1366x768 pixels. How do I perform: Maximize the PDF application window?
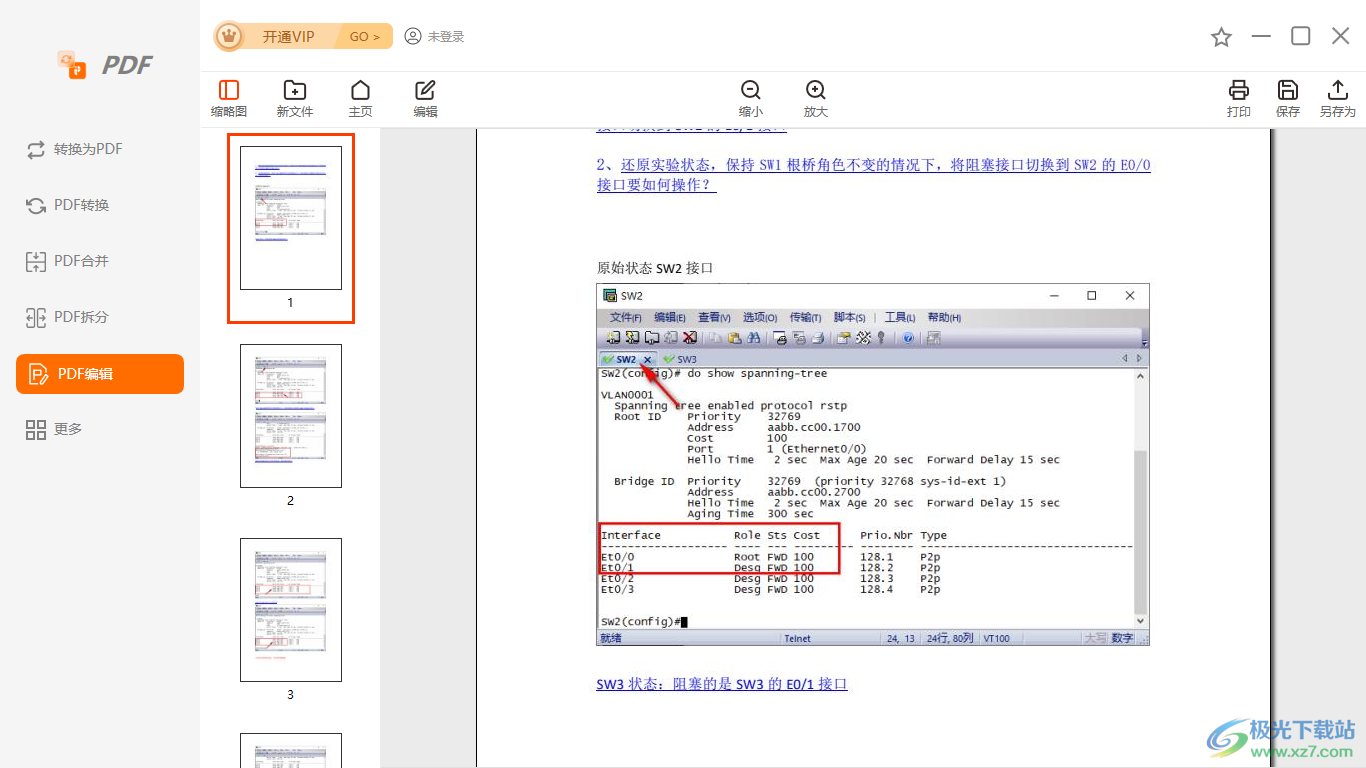[x=1301, y=36]
